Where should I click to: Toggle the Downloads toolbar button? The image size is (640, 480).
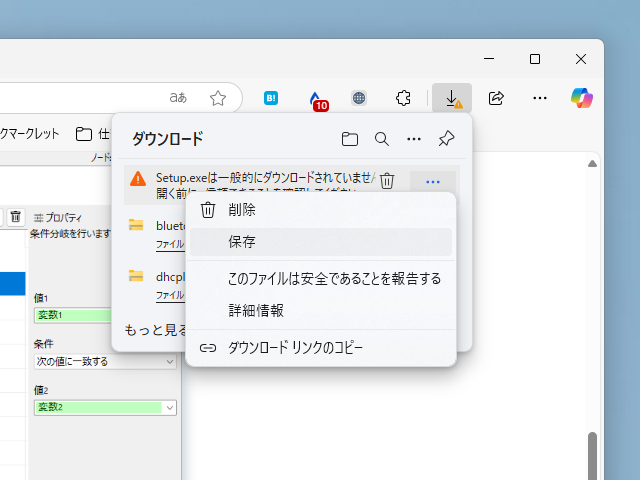452,98
